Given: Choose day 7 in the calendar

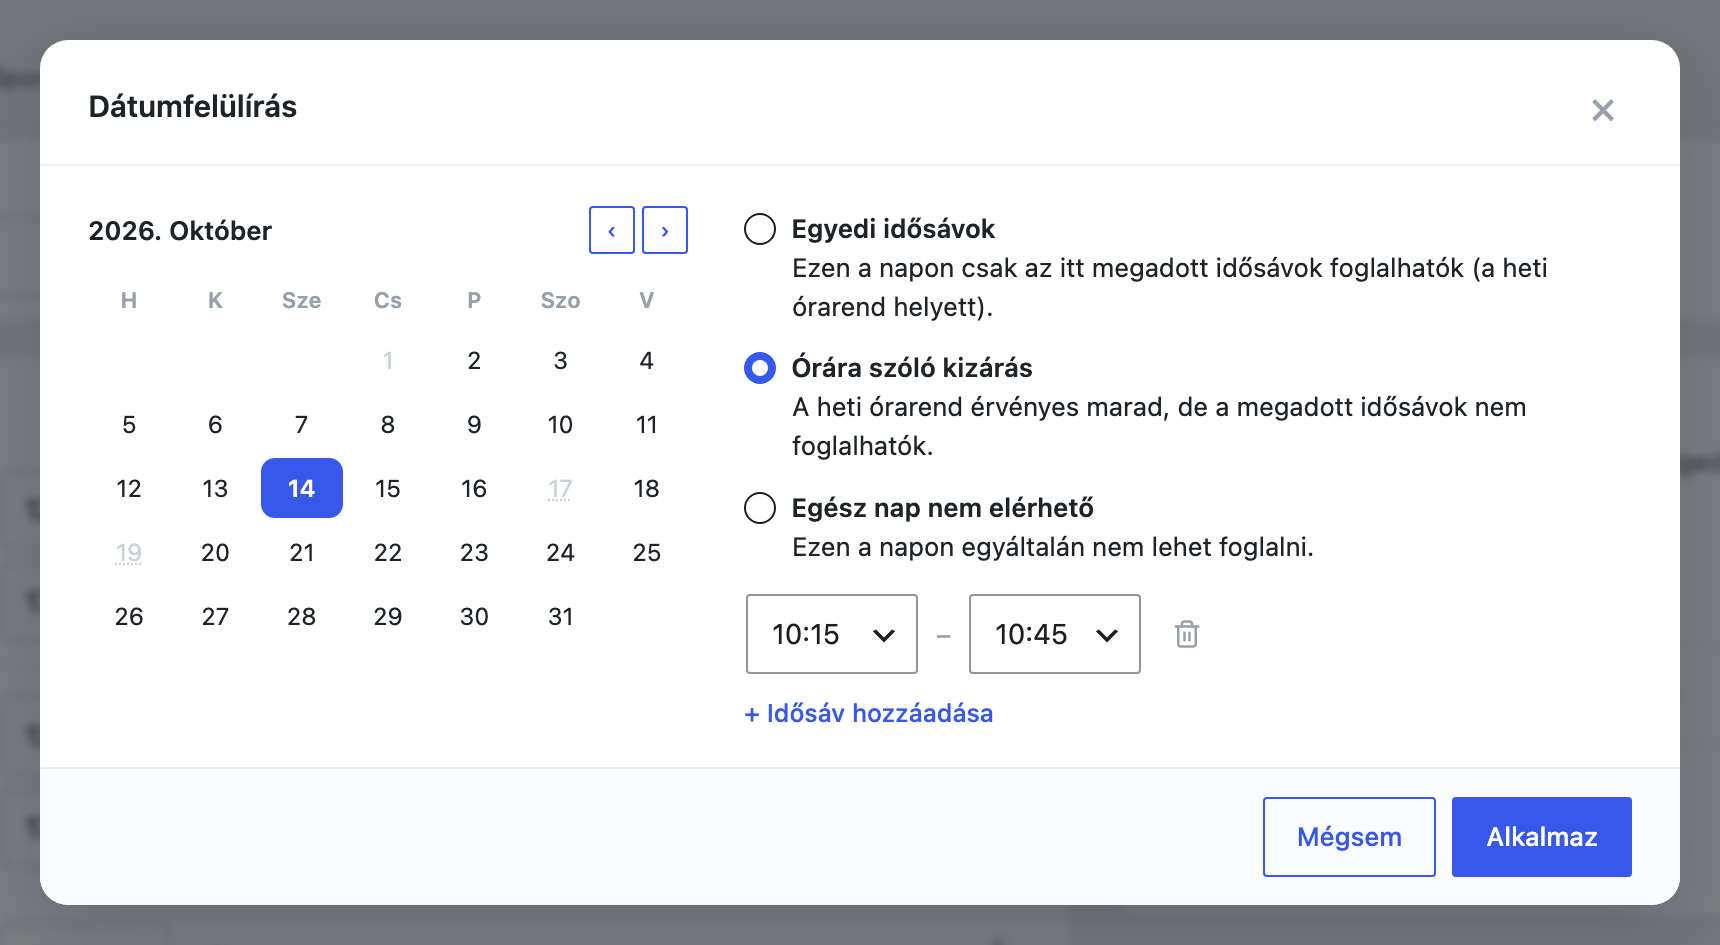Looking at the screenshot, I should pos(302,424).
